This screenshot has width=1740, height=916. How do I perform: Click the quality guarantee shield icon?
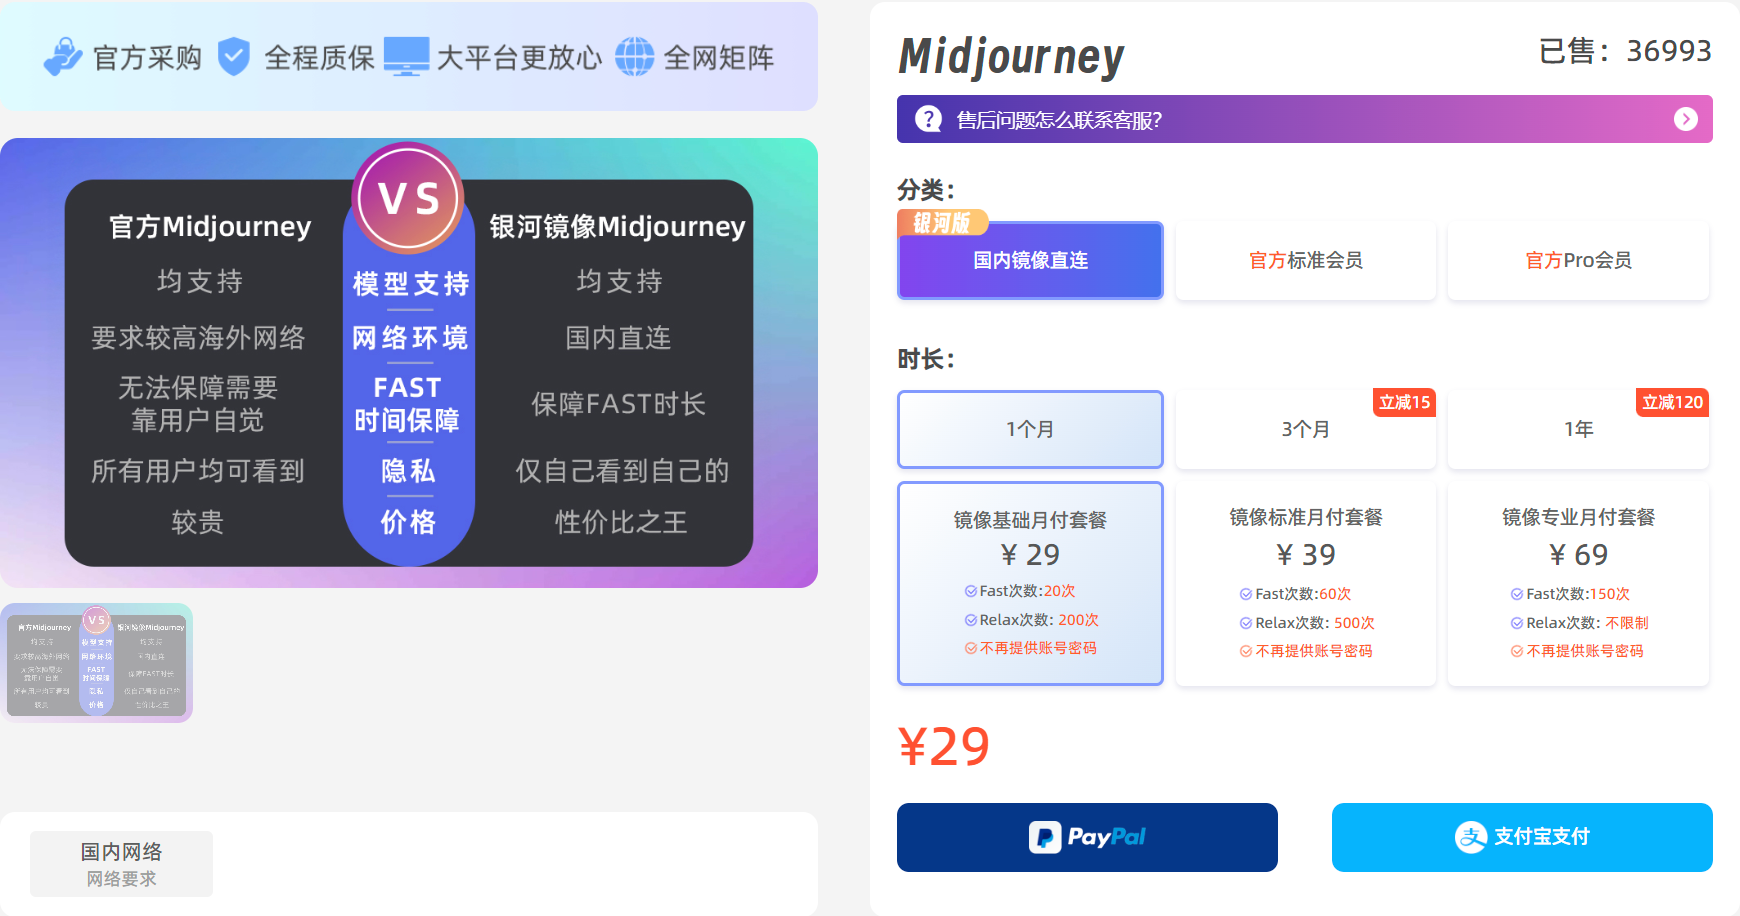[x=235, y=57]
